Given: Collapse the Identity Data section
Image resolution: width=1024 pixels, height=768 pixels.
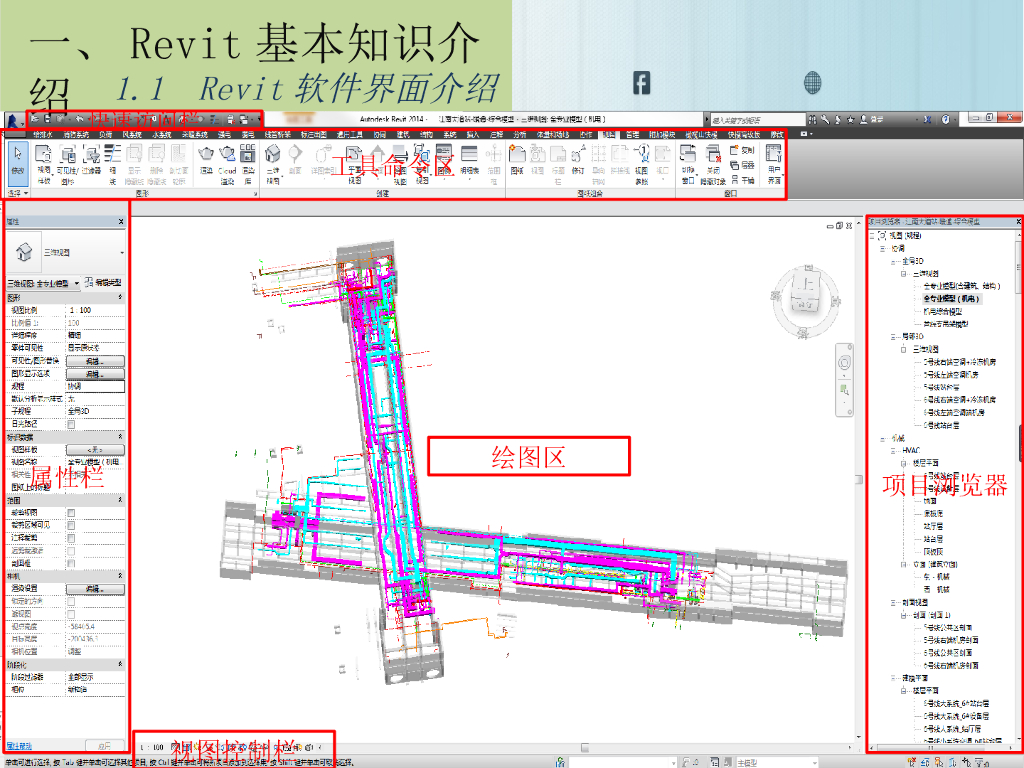Looking at the screenshot, I should (121, 437).
